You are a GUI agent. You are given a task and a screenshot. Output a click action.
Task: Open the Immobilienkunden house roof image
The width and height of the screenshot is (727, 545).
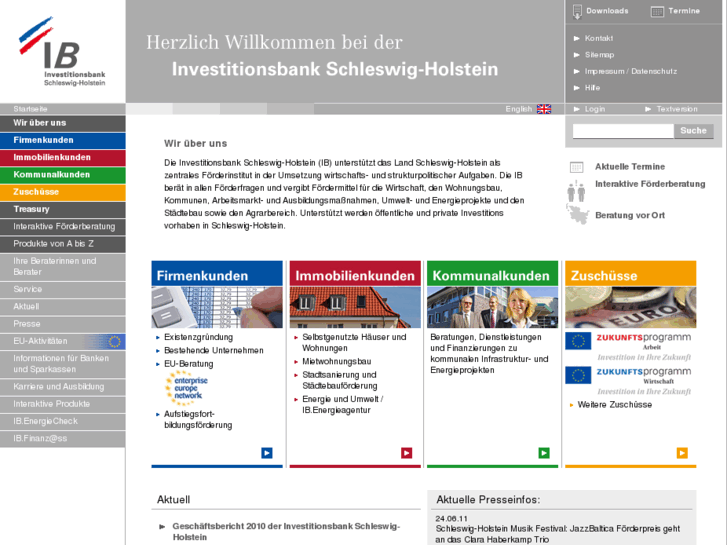[355, 307]
